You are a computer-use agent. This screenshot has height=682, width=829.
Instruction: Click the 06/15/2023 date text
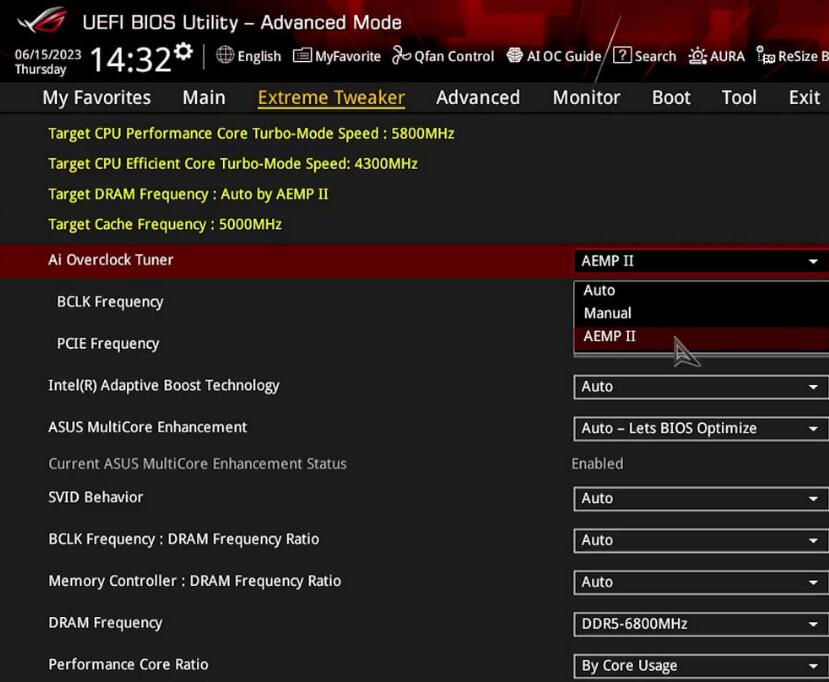tap(48, 54)
